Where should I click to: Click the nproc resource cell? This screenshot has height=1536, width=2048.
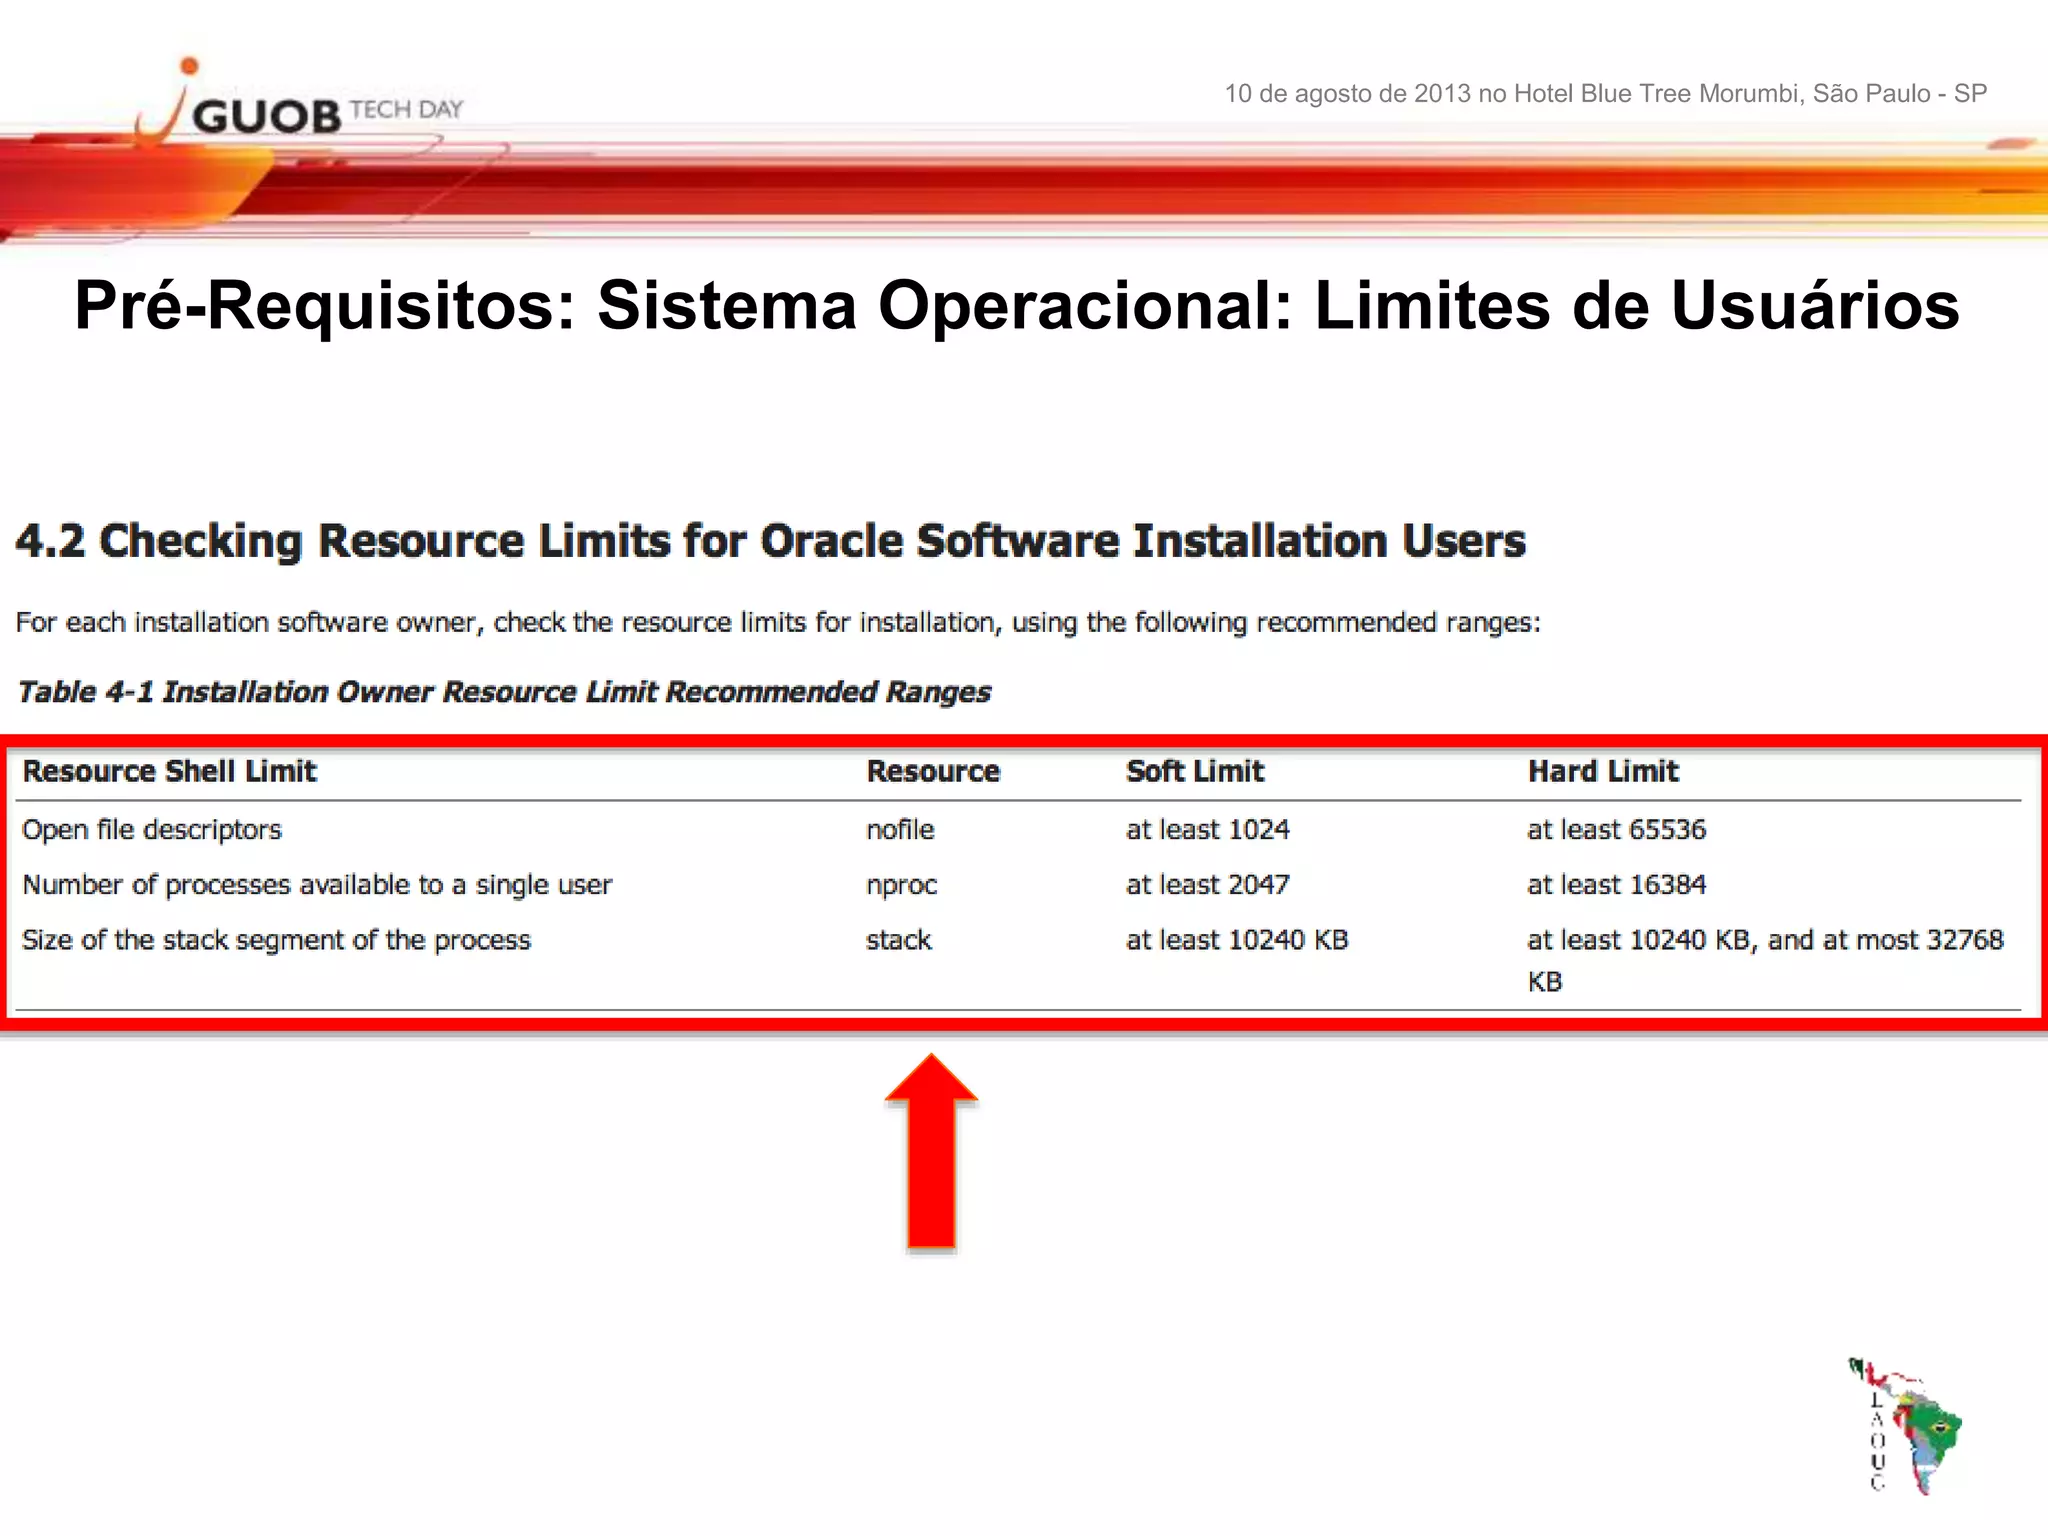tap(901, 885)
